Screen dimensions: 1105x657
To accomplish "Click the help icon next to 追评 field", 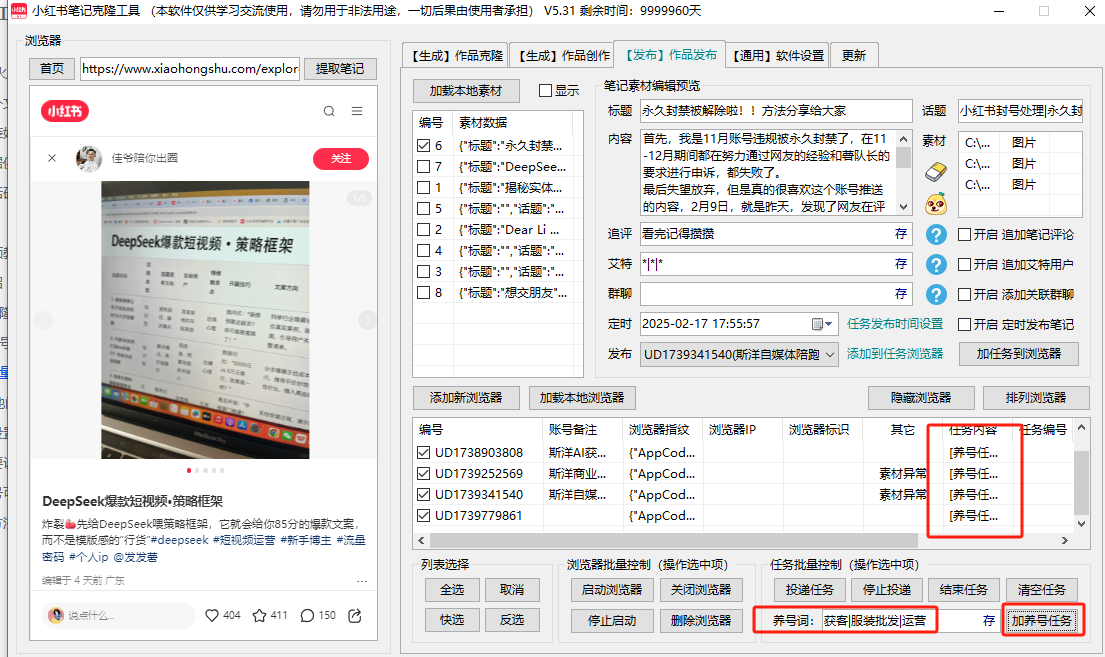I will (x=936, y=235).
